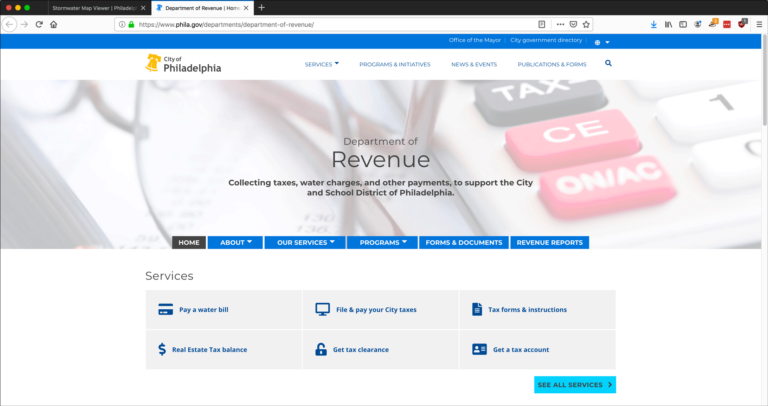Image resolution: width=768 pixels, height=406 pixels.
Task: Go to the browser home page icon
Action: 53,24
